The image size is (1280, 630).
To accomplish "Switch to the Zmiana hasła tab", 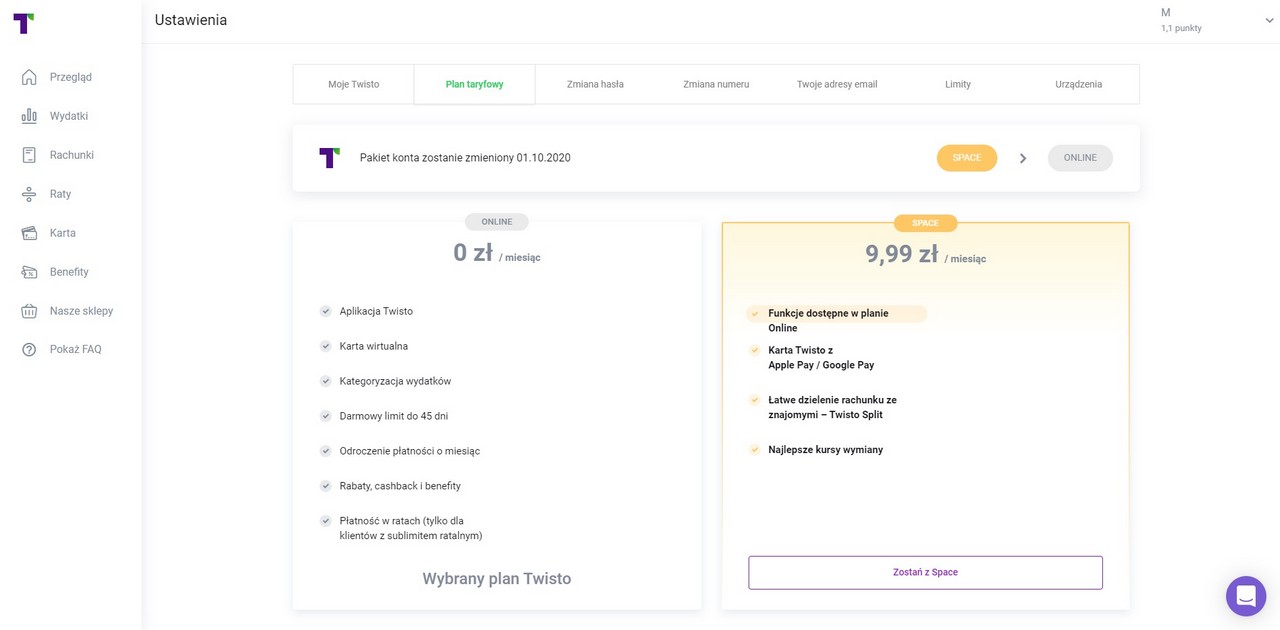I will pyautogui.click(x=595, y=84).
